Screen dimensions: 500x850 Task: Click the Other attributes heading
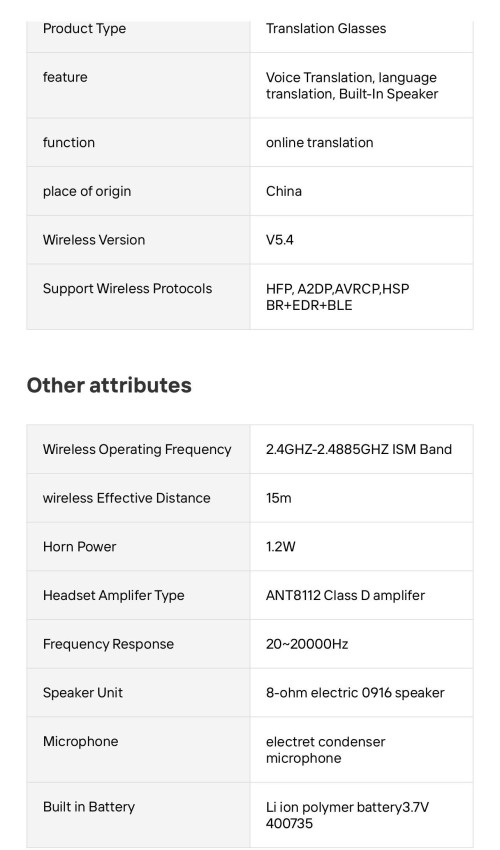[109, 385]
